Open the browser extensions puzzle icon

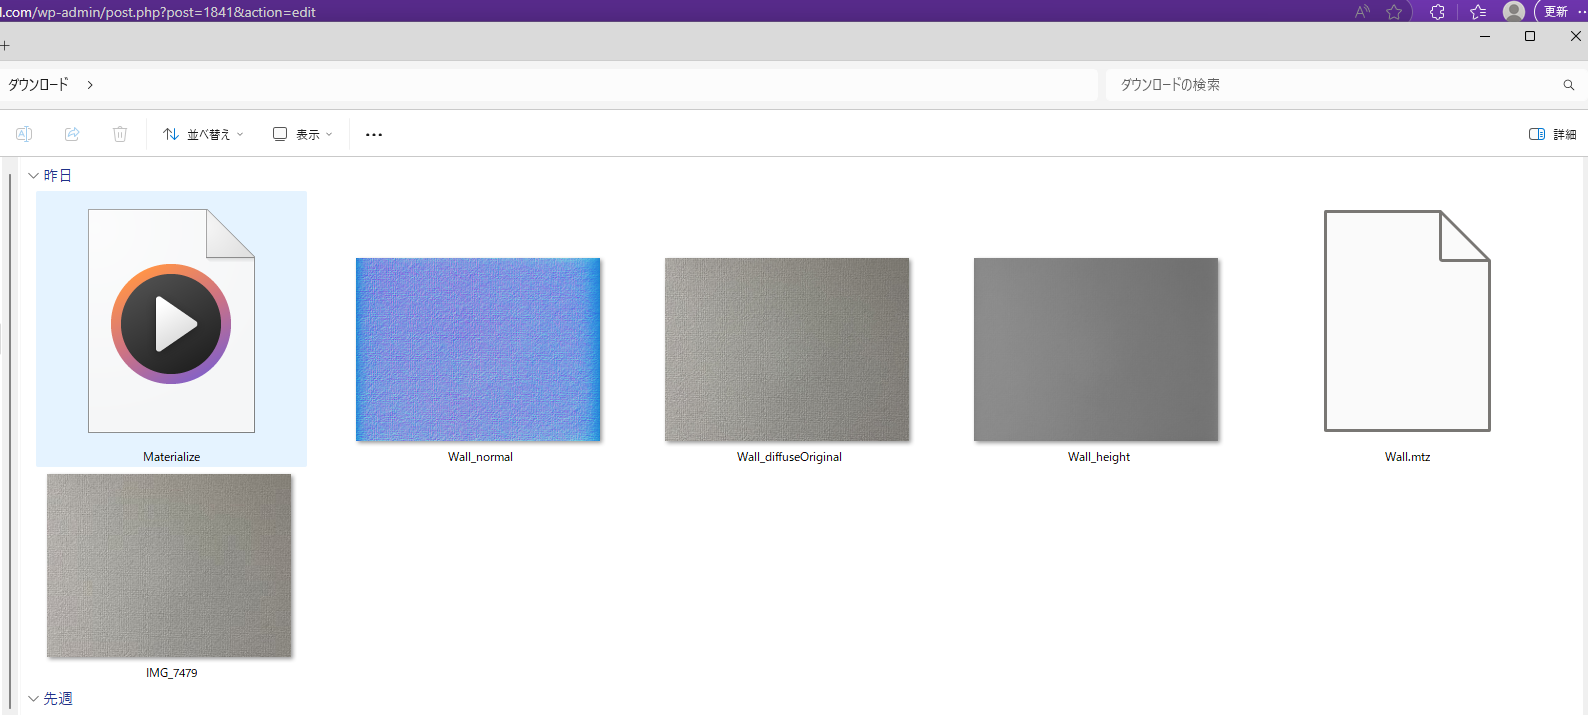point(1437,12)
